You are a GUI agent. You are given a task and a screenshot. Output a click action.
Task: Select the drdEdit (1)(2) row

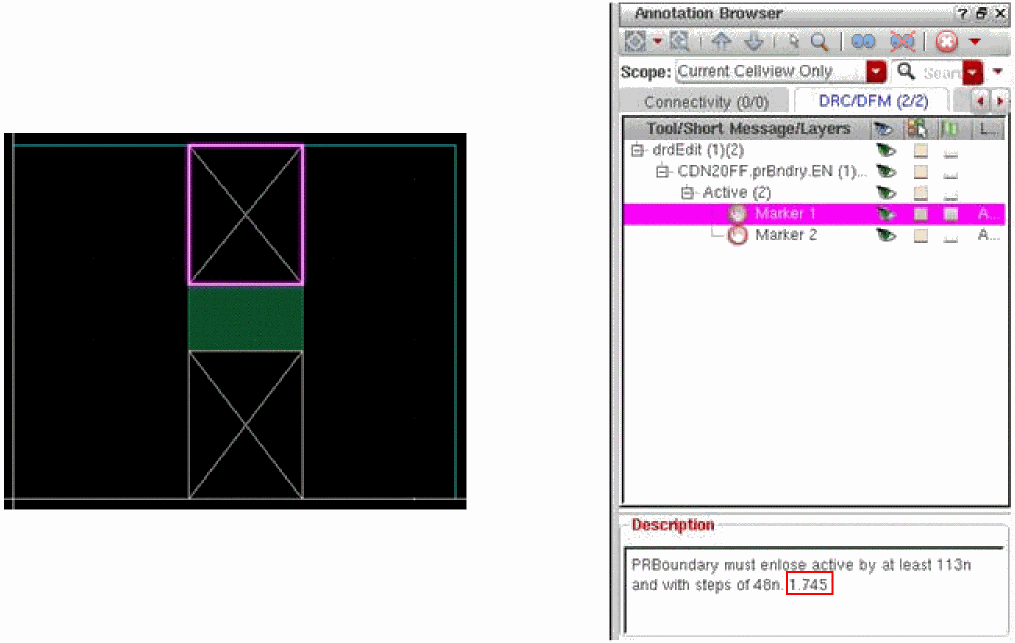(x=698, y=150)
